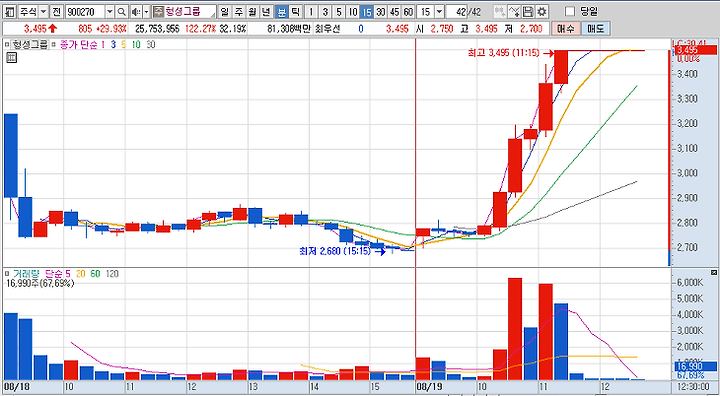Click the data table grid icon in chart

point(11,58)
